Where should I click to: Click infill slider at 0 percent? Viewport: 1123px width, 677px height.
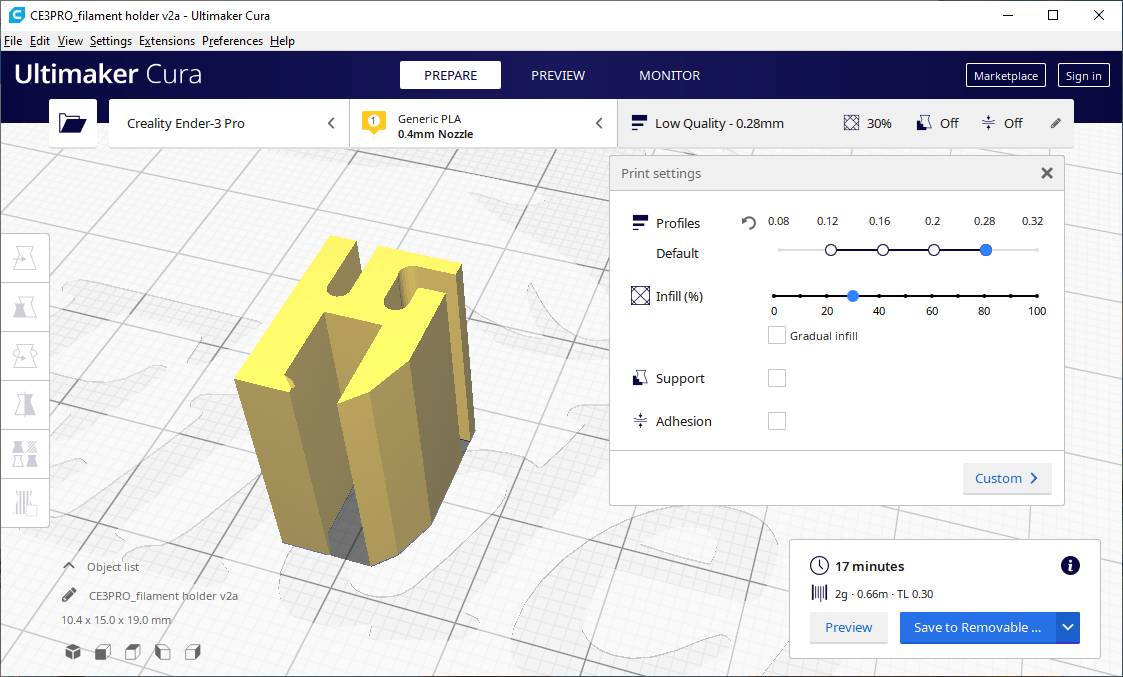(774, 296)
